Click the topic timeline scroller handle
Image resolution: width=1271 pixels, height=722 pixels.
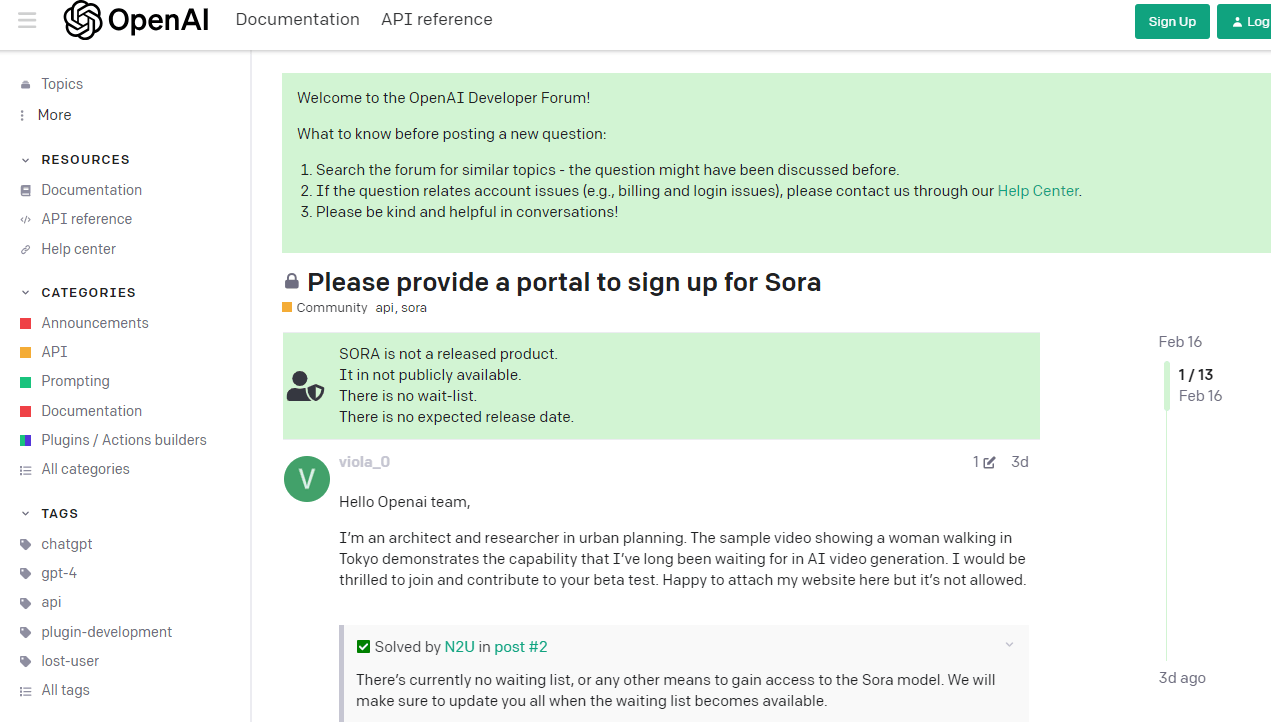[1167, 386]
